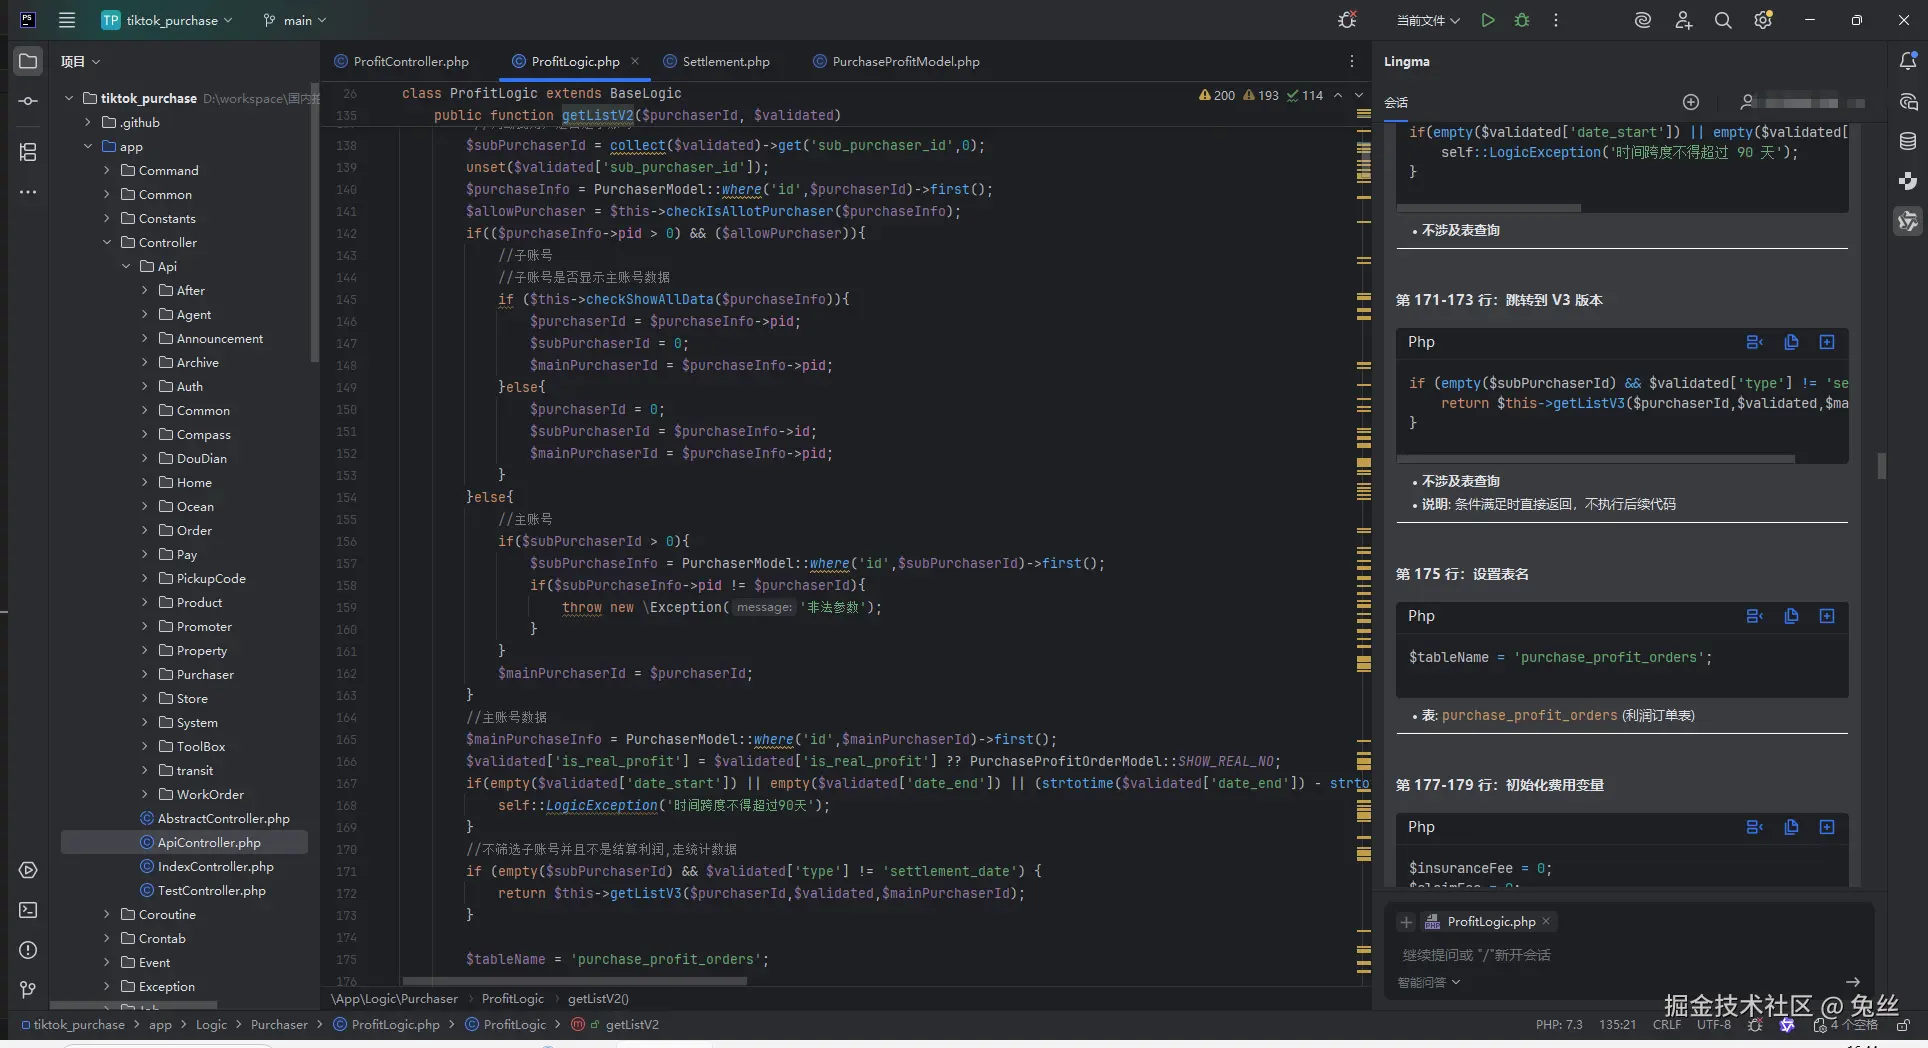The height and width of the screenshot is (1048, 1928).
Task: Open the Terminal tool window icon
Action: (28, 910)
